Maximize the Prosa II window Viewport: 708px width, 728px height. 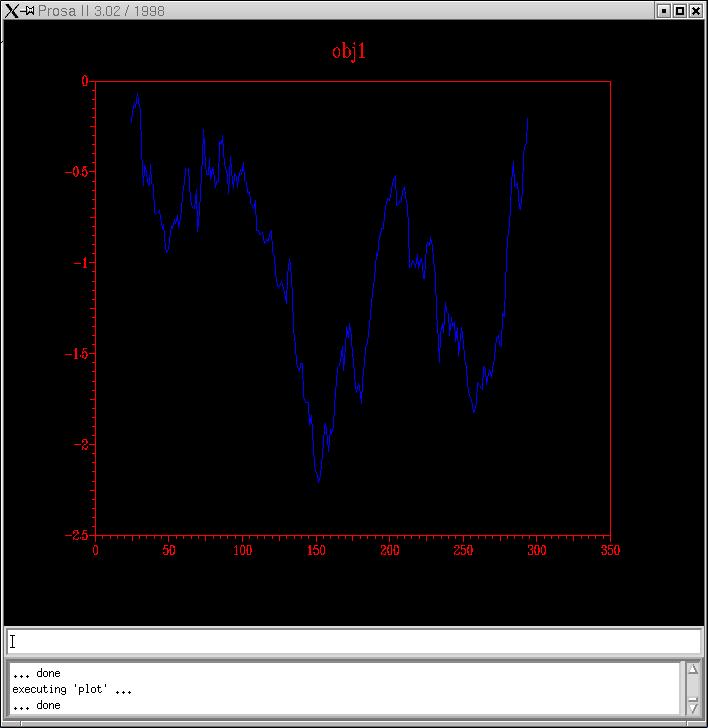(x=680, y=10)
